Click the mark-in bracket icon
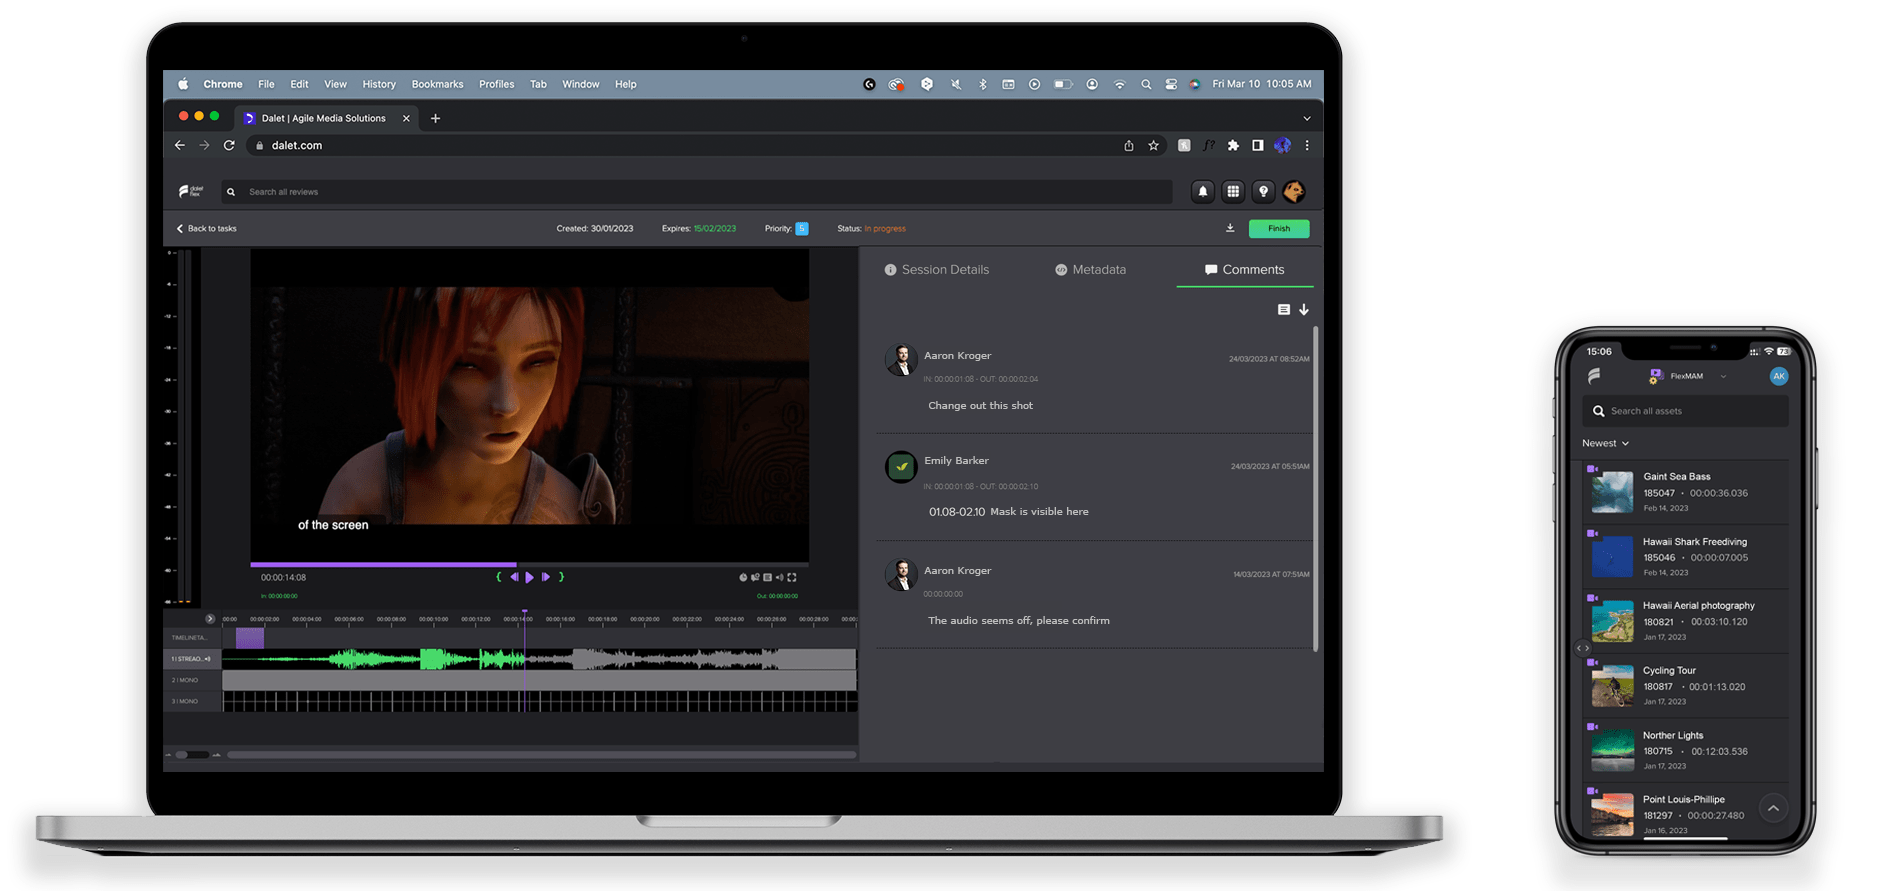Image resolution: width=1882 pixels, height=891 pixels. (499, 577)
